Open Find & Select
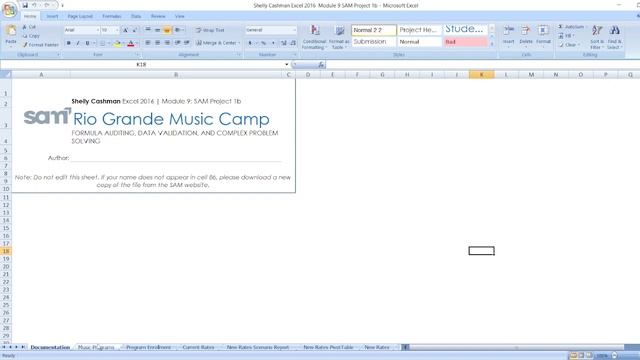Screen dimensions: 640x360 (x=614, y=37)
